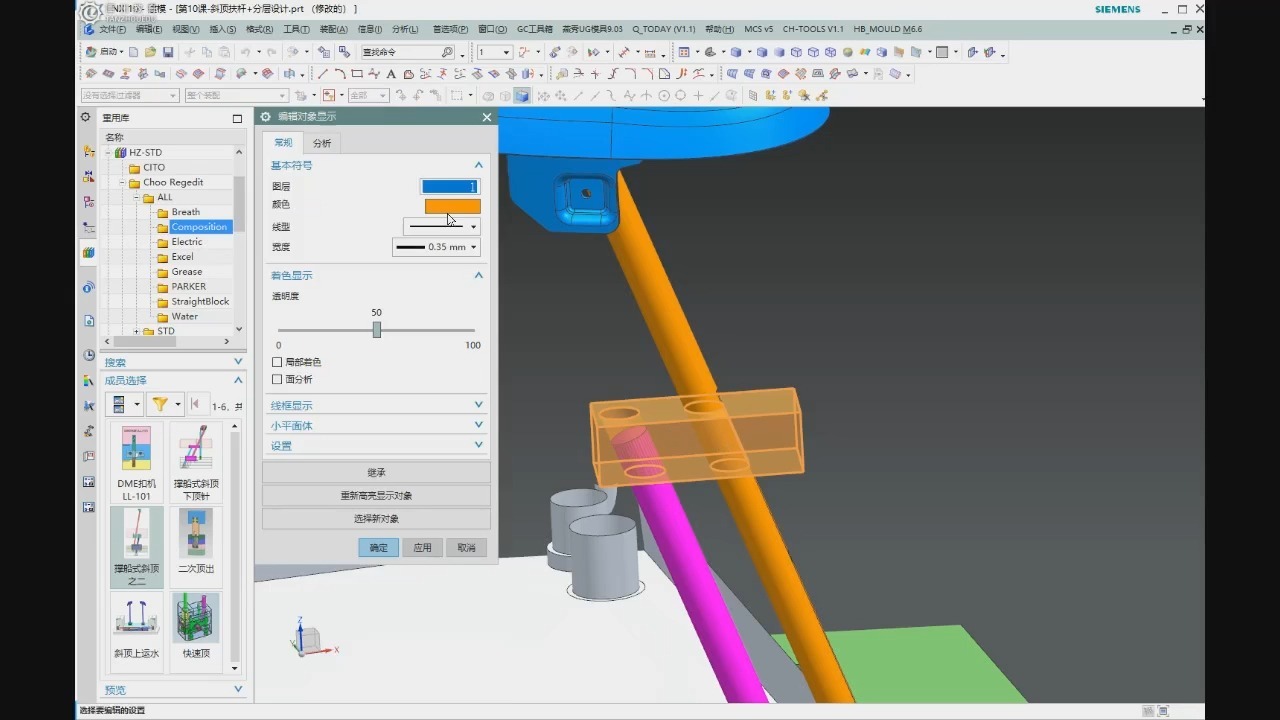Collapse the Choo Regedit tree node
Viewport: 1280px width, 720px height.
(122, 183)
